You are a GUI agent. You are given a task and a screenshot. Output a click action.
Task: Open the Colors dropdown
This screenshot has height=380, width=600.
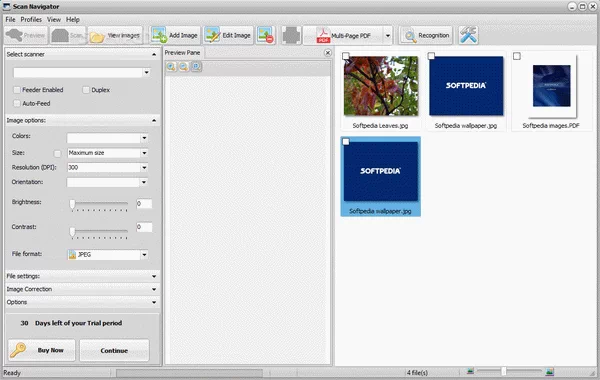[144, 138]
